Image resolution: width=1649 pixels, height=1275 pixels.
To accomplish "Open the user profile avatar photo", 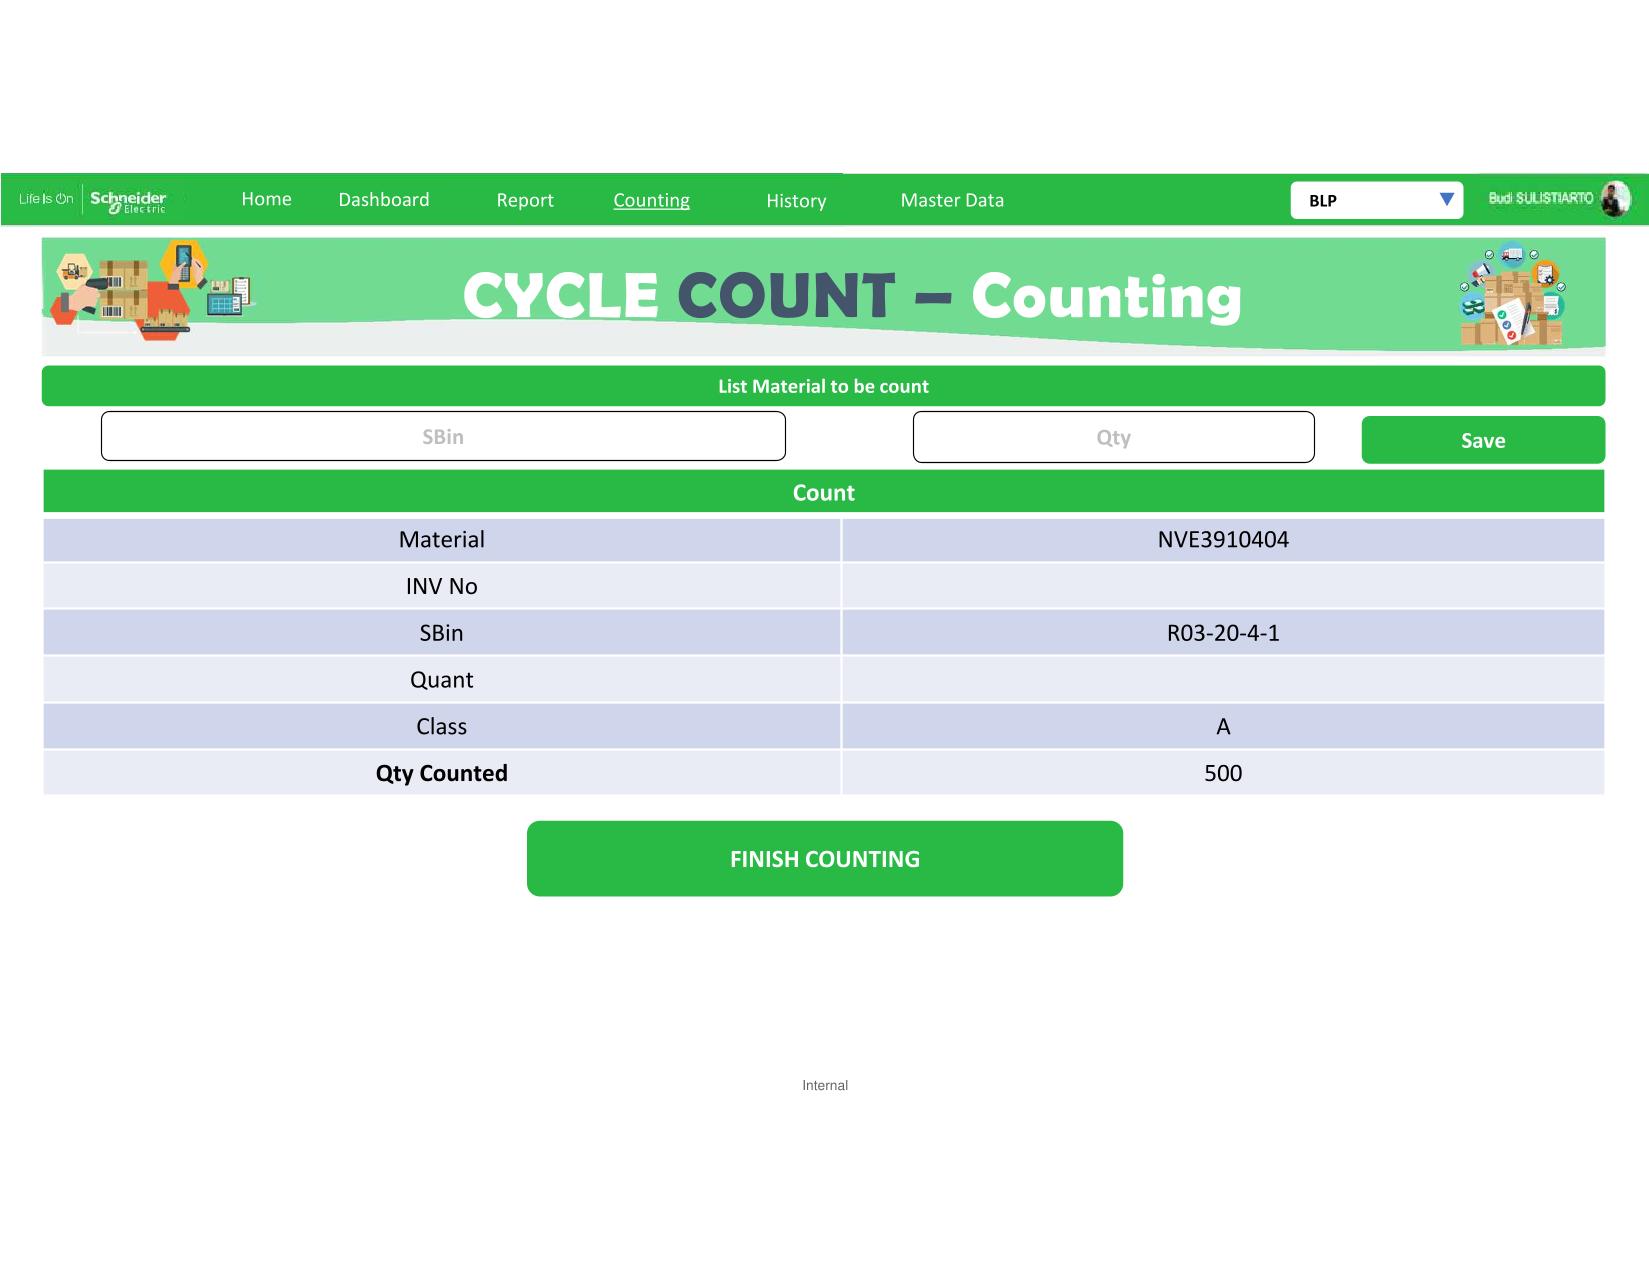I will coord(1614,199).
